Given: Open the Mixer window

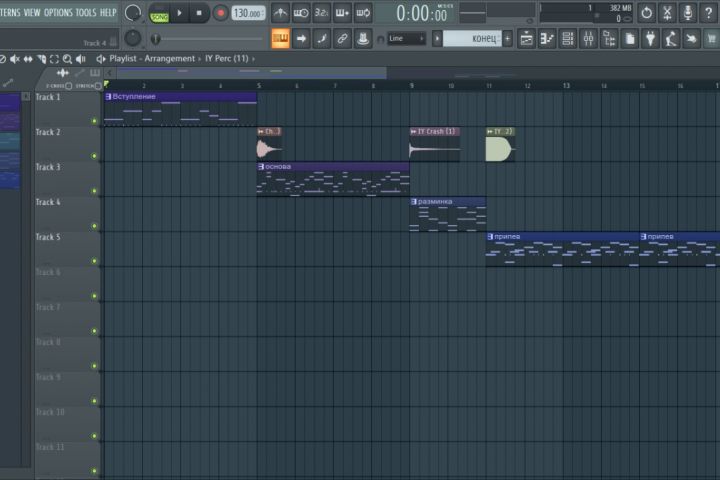Looking at the screenshot, I should point(588,39).
